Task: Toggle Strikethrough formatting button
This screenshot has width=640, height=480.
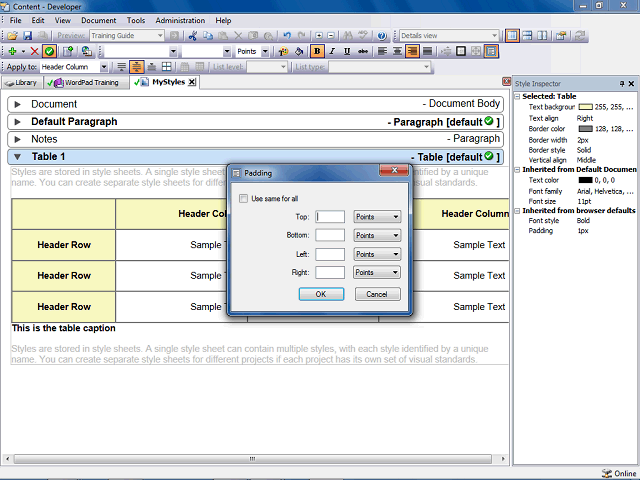Action: 362,51
